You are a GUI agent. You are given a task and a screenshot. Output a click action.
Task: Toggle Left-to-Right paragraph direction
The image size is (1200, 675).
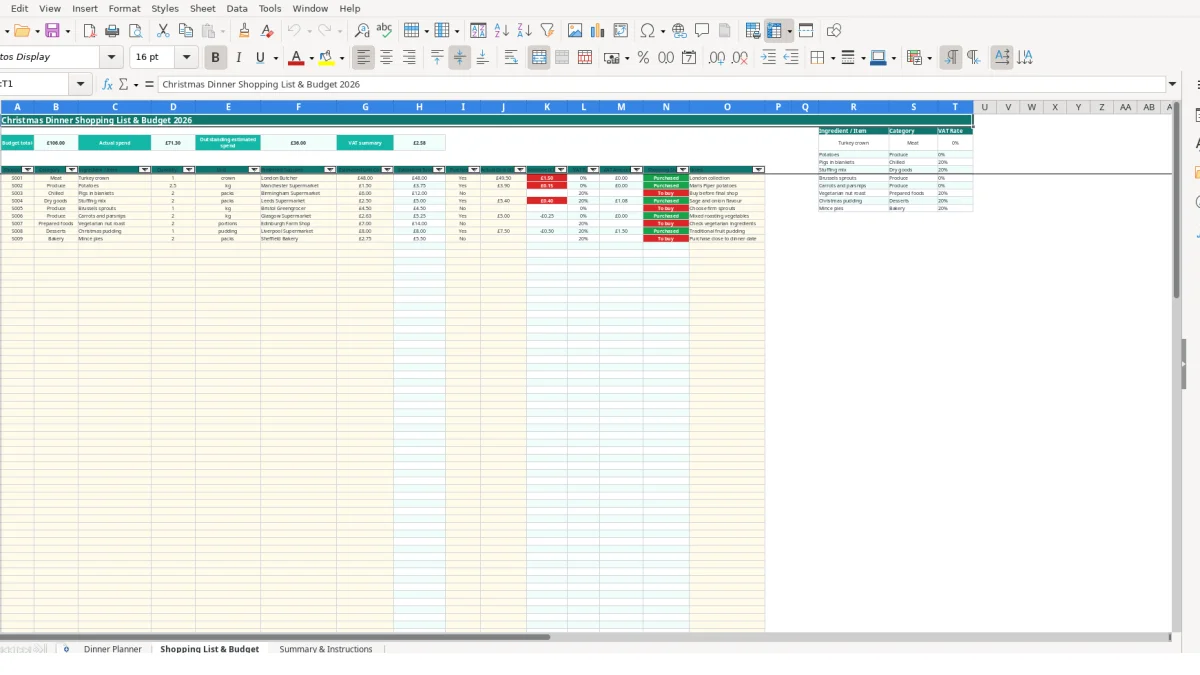click(951, 58)
